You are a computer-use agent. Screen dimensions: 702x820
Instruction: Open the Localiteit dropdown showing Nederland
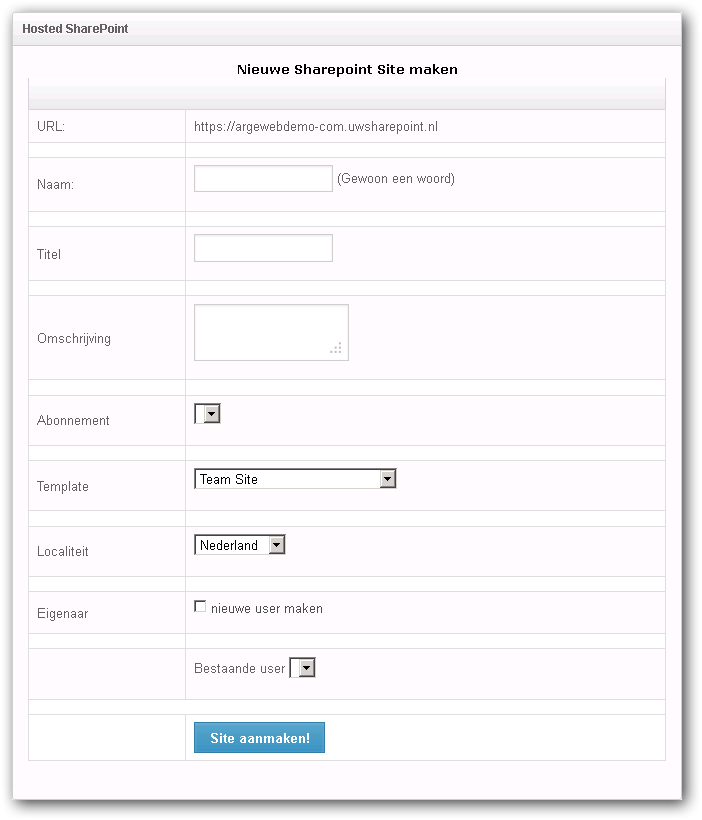(240, 545)
